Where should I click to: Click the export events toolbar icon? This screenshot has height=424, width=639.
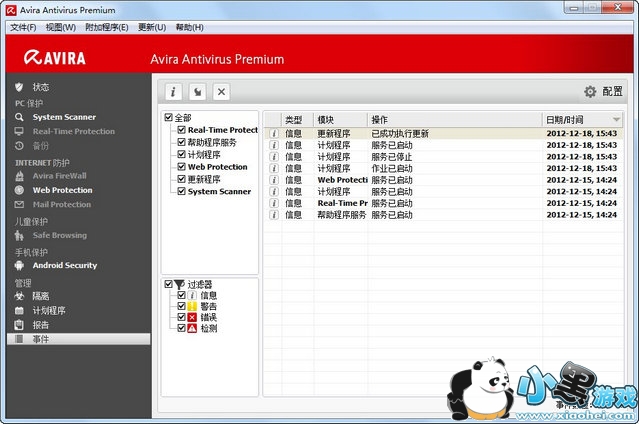coord(197,92)
